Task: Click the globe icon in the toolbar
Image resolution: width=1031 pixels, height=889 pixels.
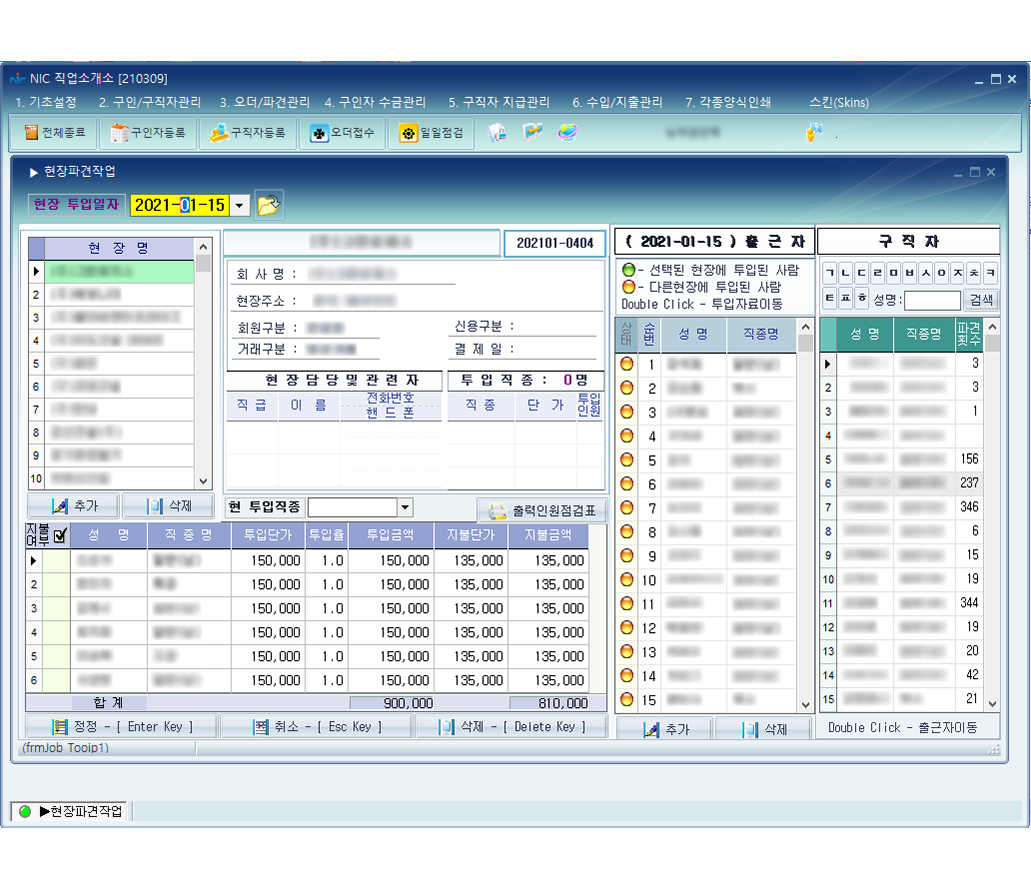Action: pos(567,132)
